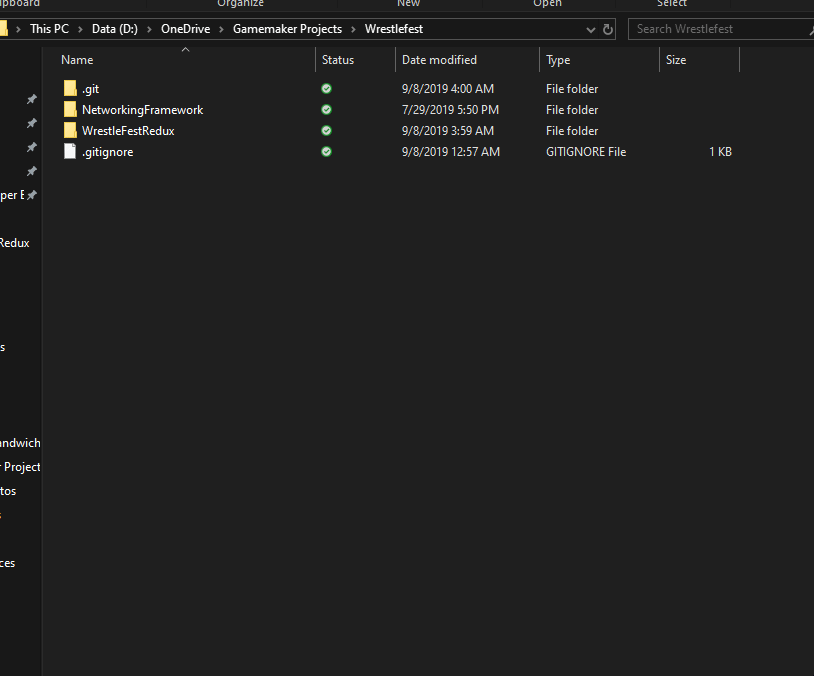Open the sidebar item ending in Project

[x=20, y=467]
